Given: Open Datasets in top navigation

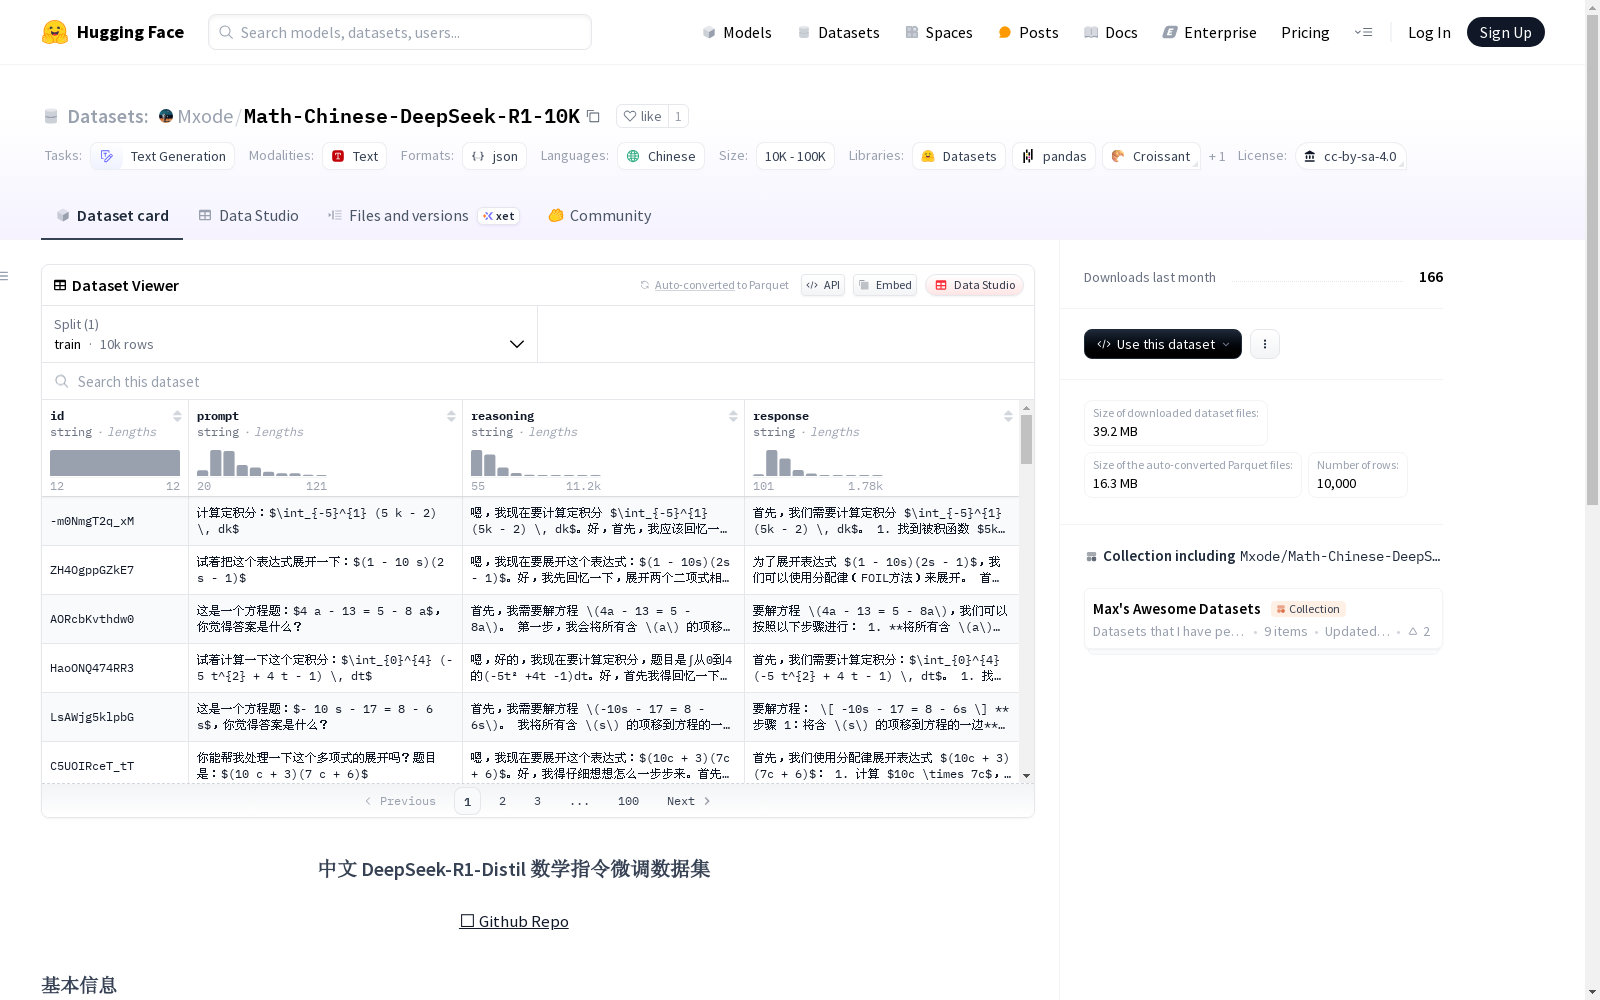Looking at the screenshot, I should (x=838, y=32).
